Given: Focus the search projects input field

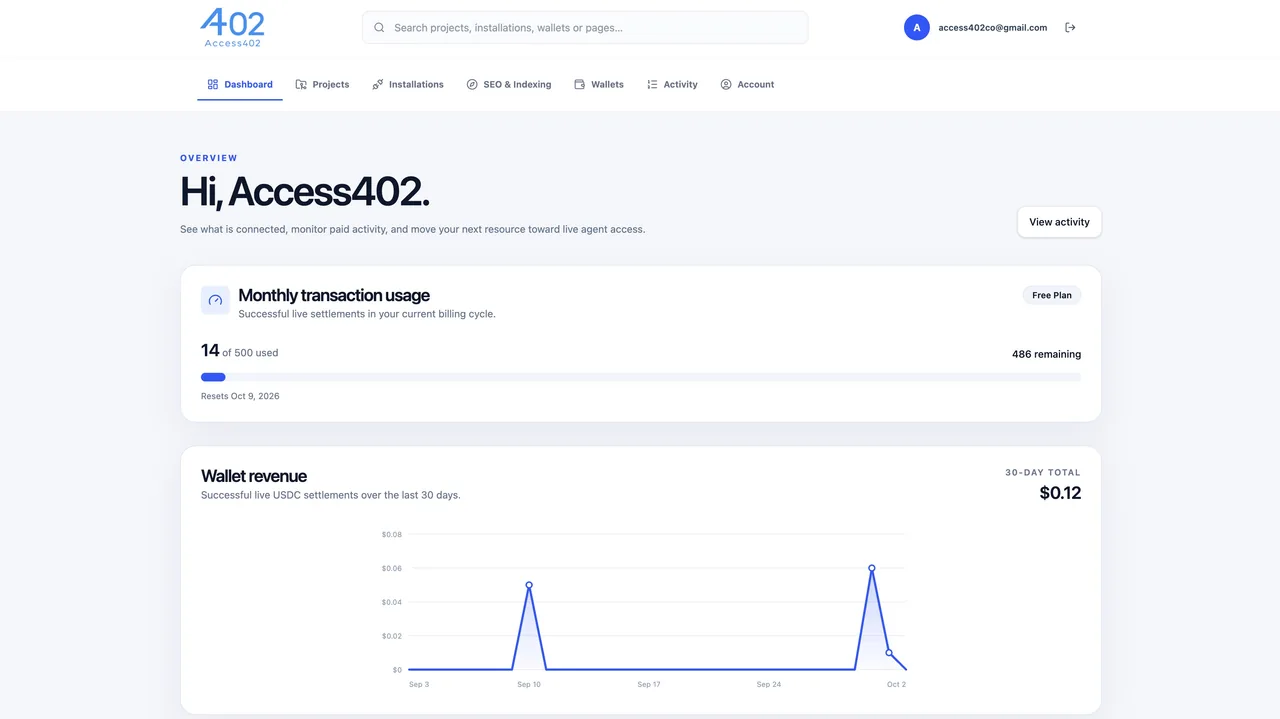Looking at the screenshot, I should (x=585, y=28).
